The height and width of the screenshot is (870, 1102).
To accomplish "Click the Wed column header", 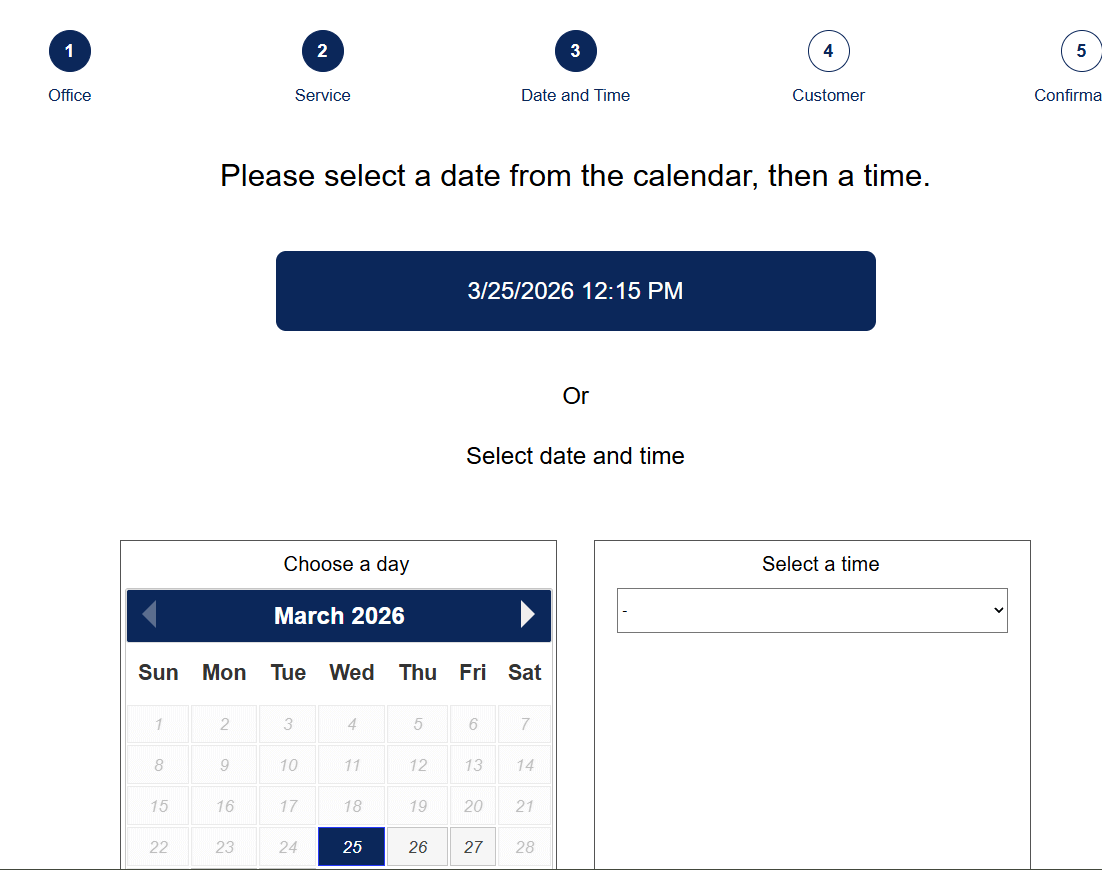I will tap(352, 673).
